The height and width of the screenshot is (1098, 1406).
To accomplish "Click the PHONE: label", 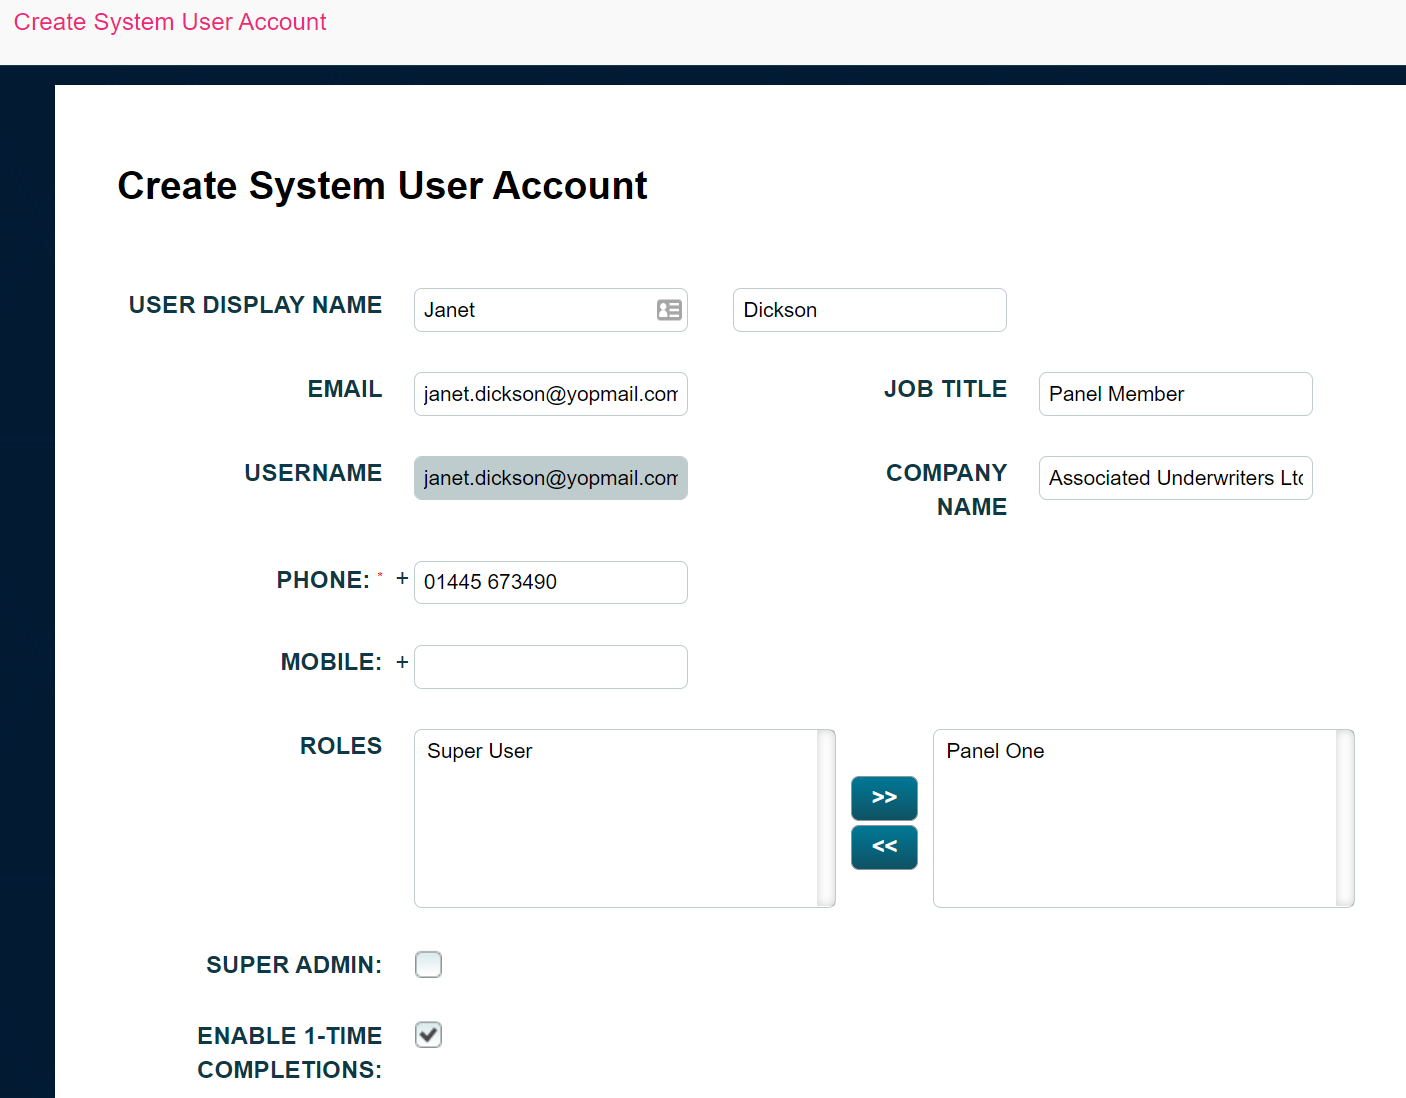I will tap(323, 580).
